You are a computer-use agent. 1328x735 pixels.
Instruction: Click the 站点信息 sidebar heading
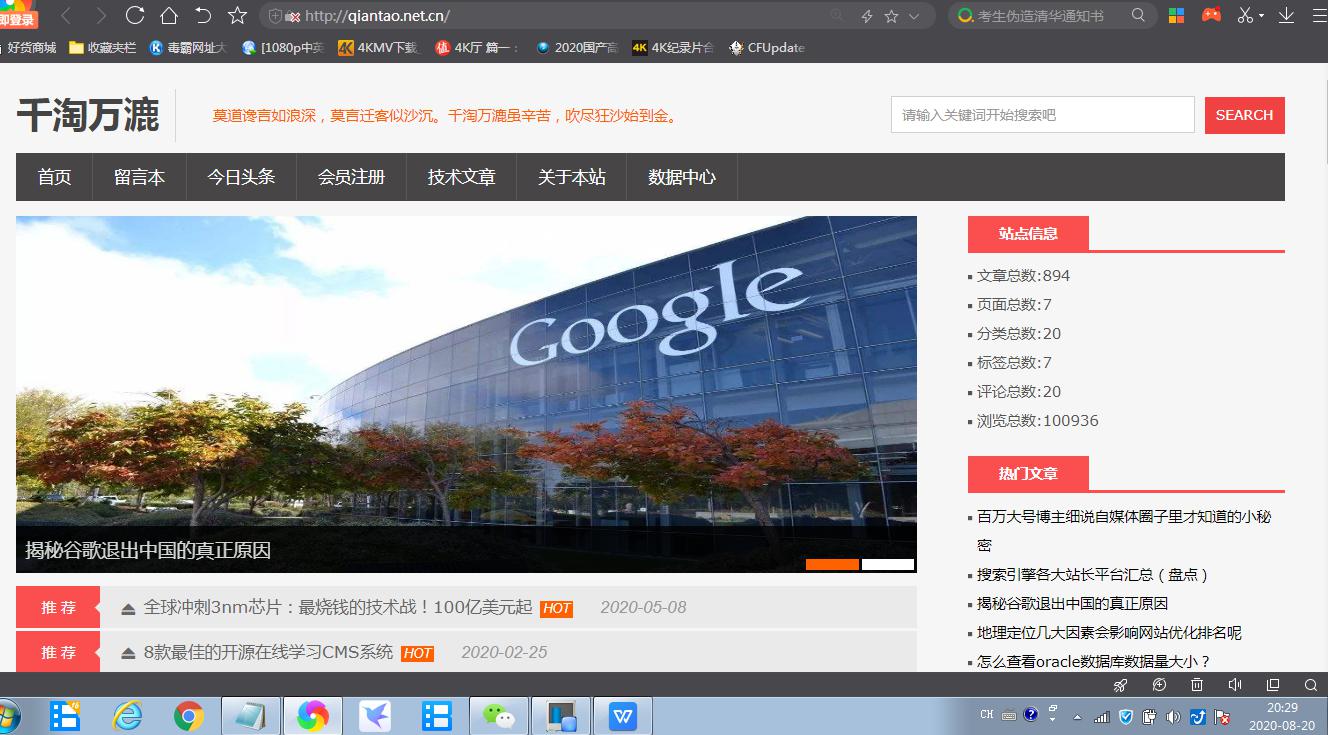click(x=1028, y=234)
